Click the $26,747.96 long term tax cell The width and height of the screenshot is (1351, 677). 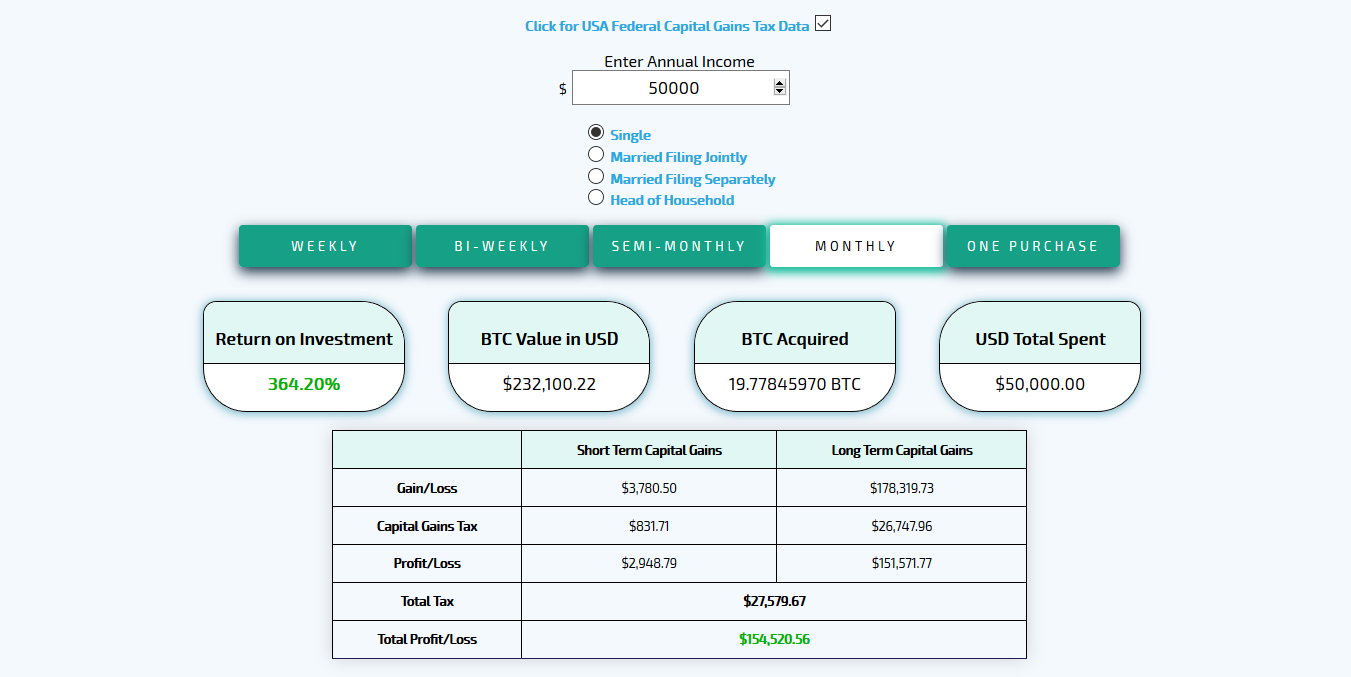[902, 526]
